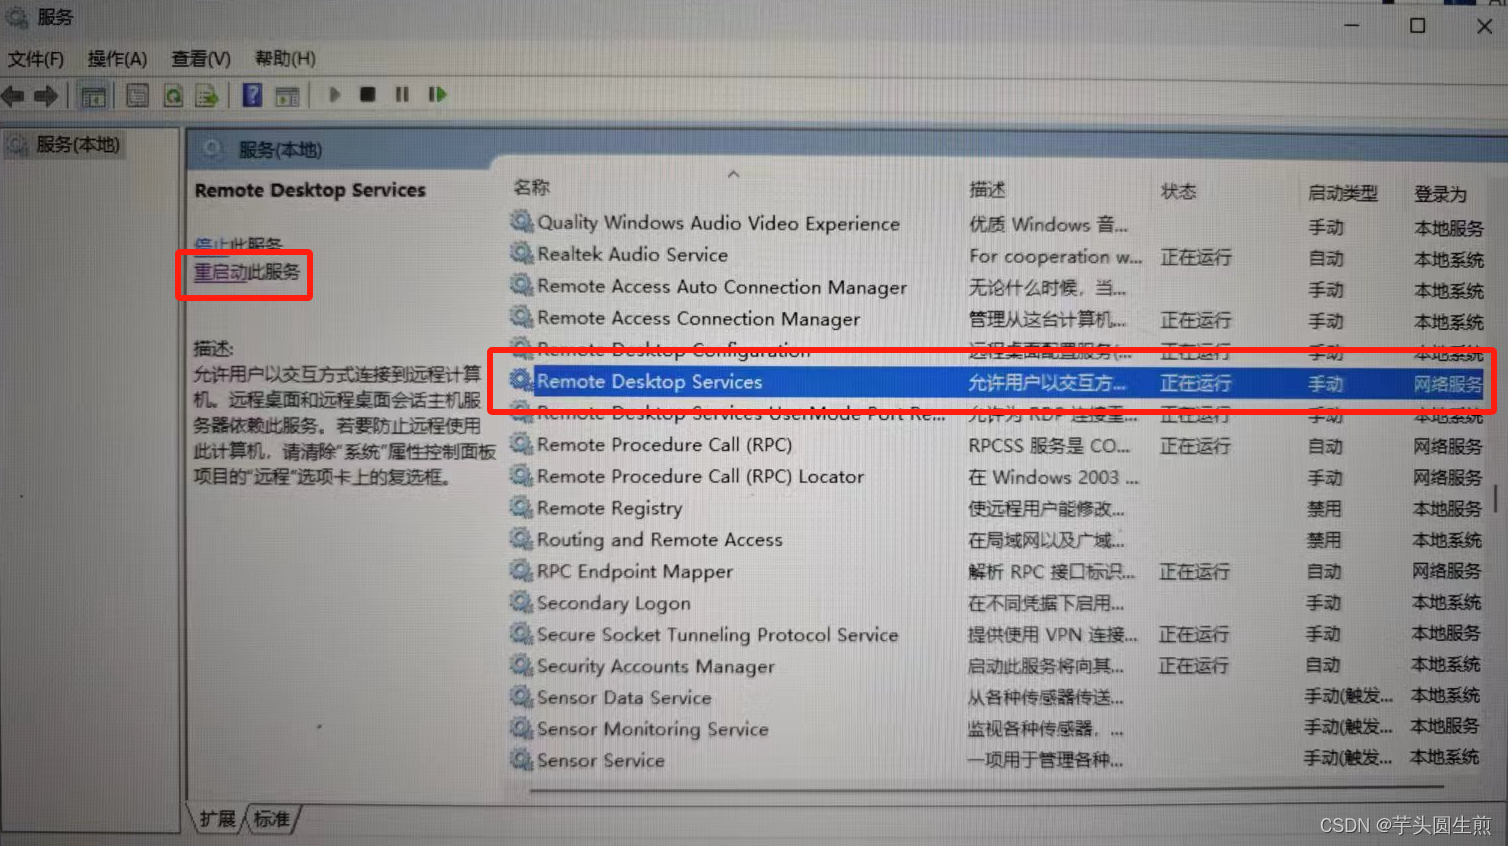Click the Restart Service toolbar icon
Viewport: 1508px width, 846px height.
437,95
